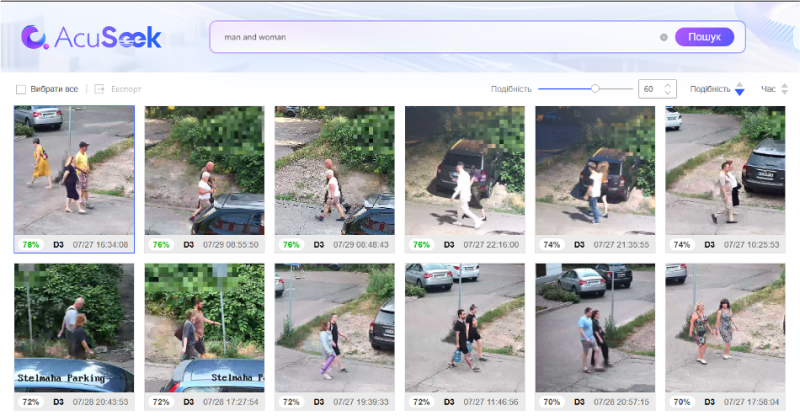Click the Експорт export label
Image resolution: width=800 pixels, height=416 pixels.
click(x=126, y=89)
